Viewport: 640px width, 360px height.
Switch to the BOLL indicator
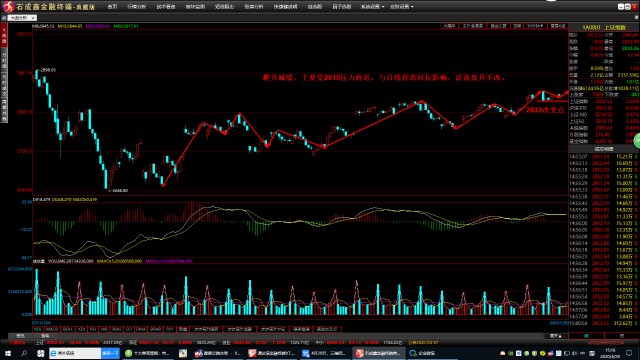(x=68, y=329)
